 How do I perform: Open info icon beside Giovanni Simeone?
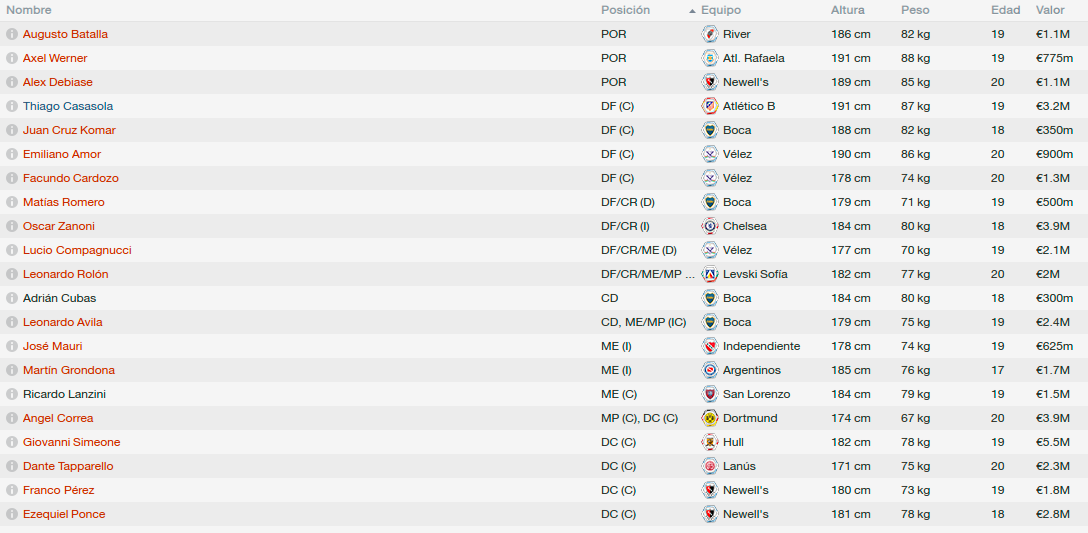[x=12, y=442]
